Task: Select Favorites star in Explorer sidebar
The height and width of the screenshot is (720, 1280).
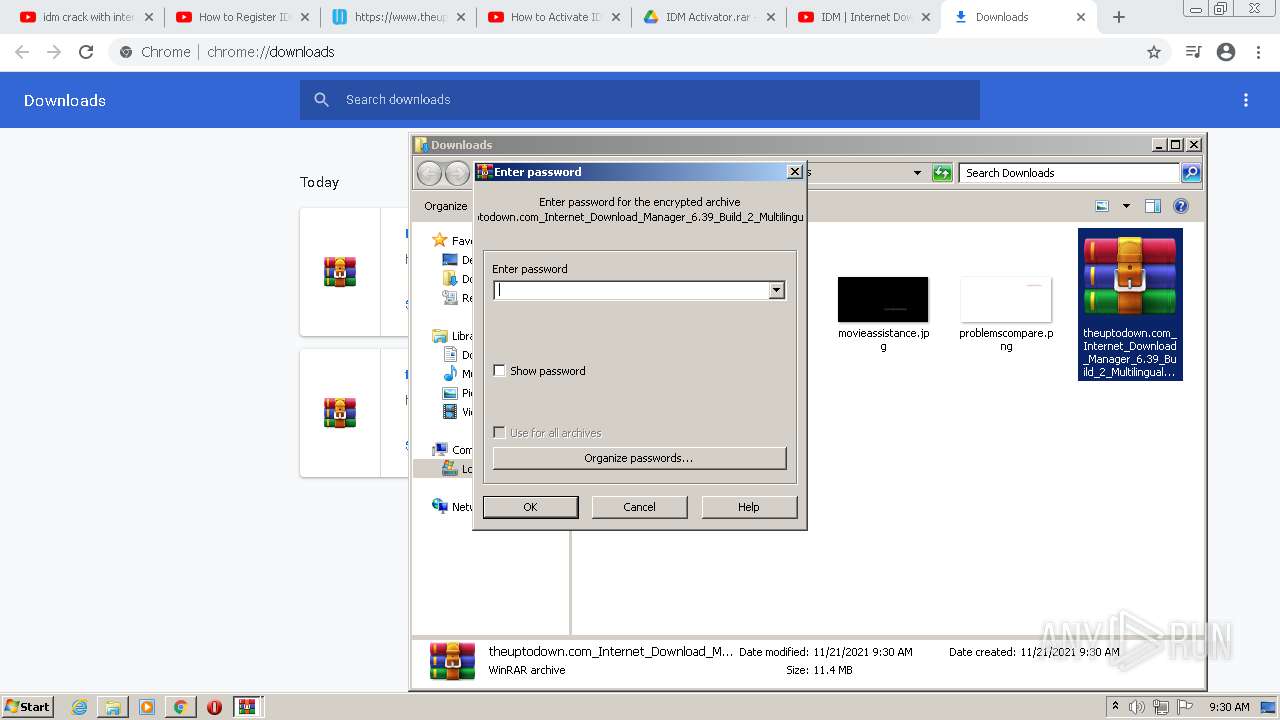Action: coord(440,240)
